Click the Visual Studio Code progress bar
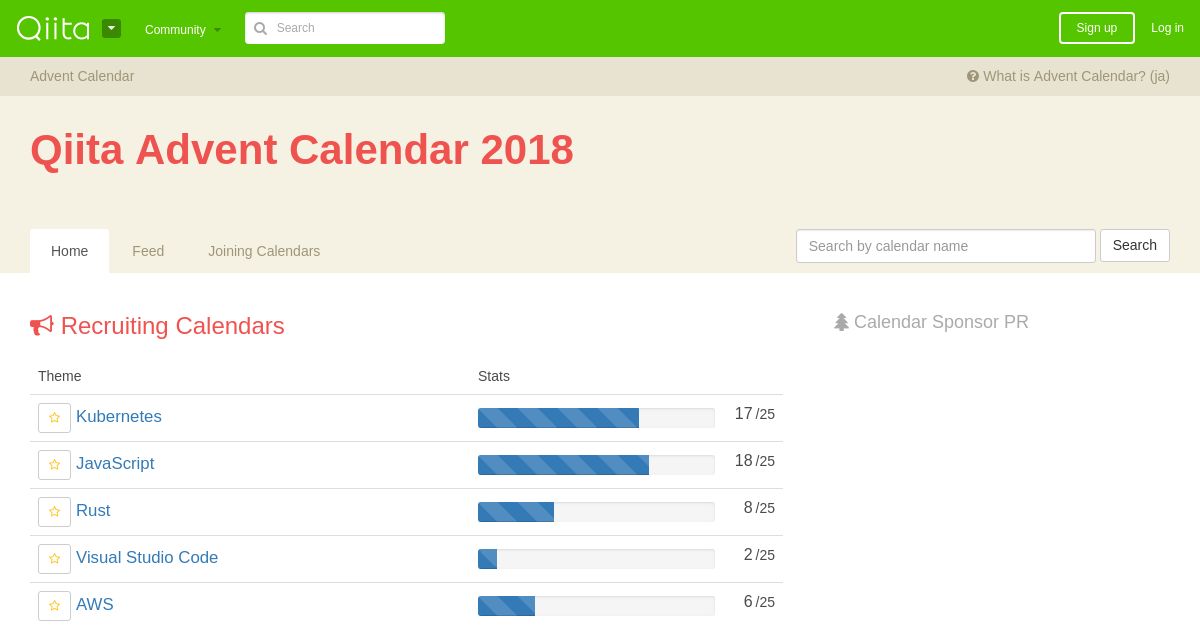 pos(596,559)
